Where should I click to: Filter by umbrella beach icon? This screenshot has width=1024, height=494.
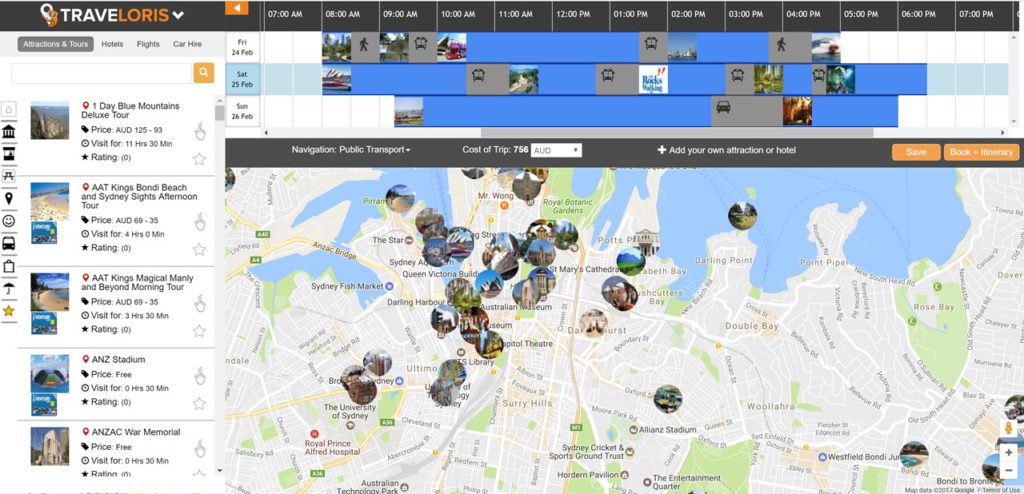[x=8, y=288]
